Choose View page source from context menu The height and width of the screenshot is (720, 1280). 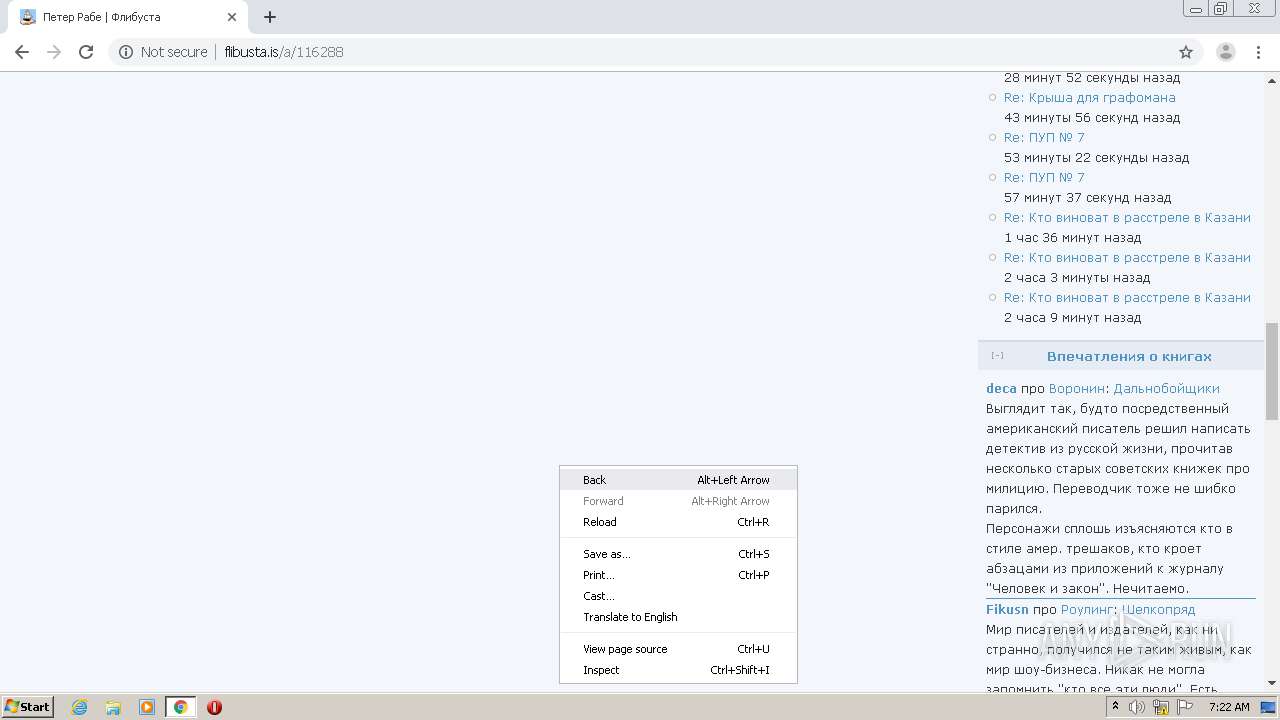click(678, 649)
